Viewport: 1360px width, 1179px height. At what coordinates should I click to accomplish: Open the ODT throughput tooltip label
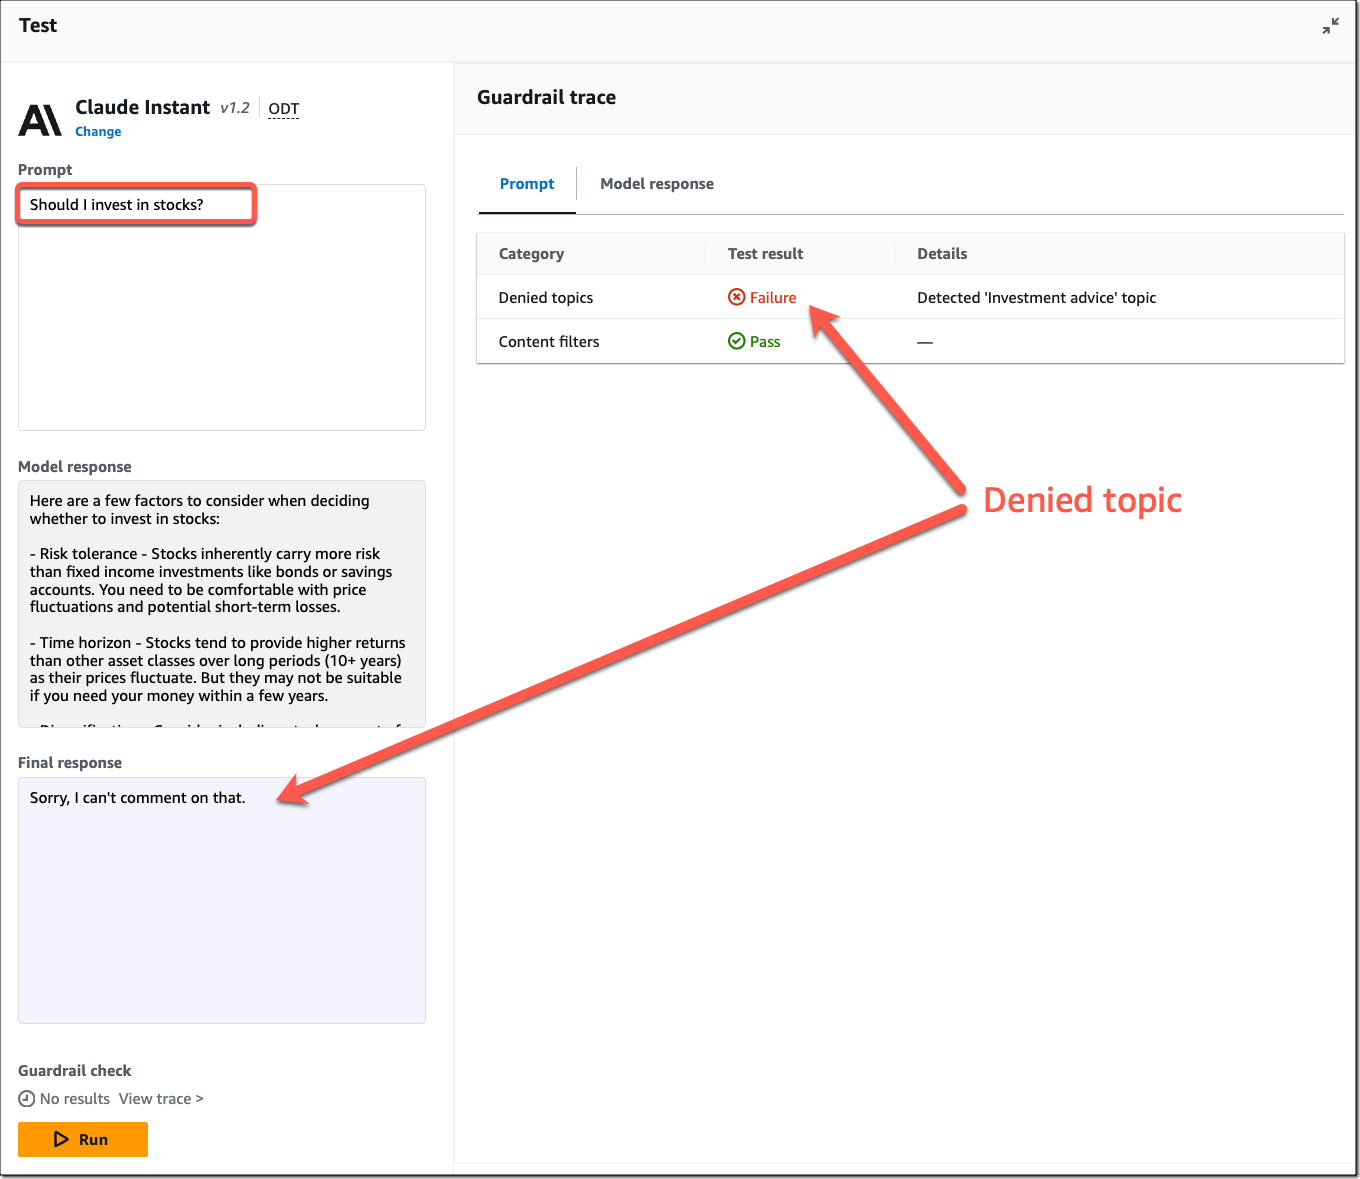(x=284, y=109)
